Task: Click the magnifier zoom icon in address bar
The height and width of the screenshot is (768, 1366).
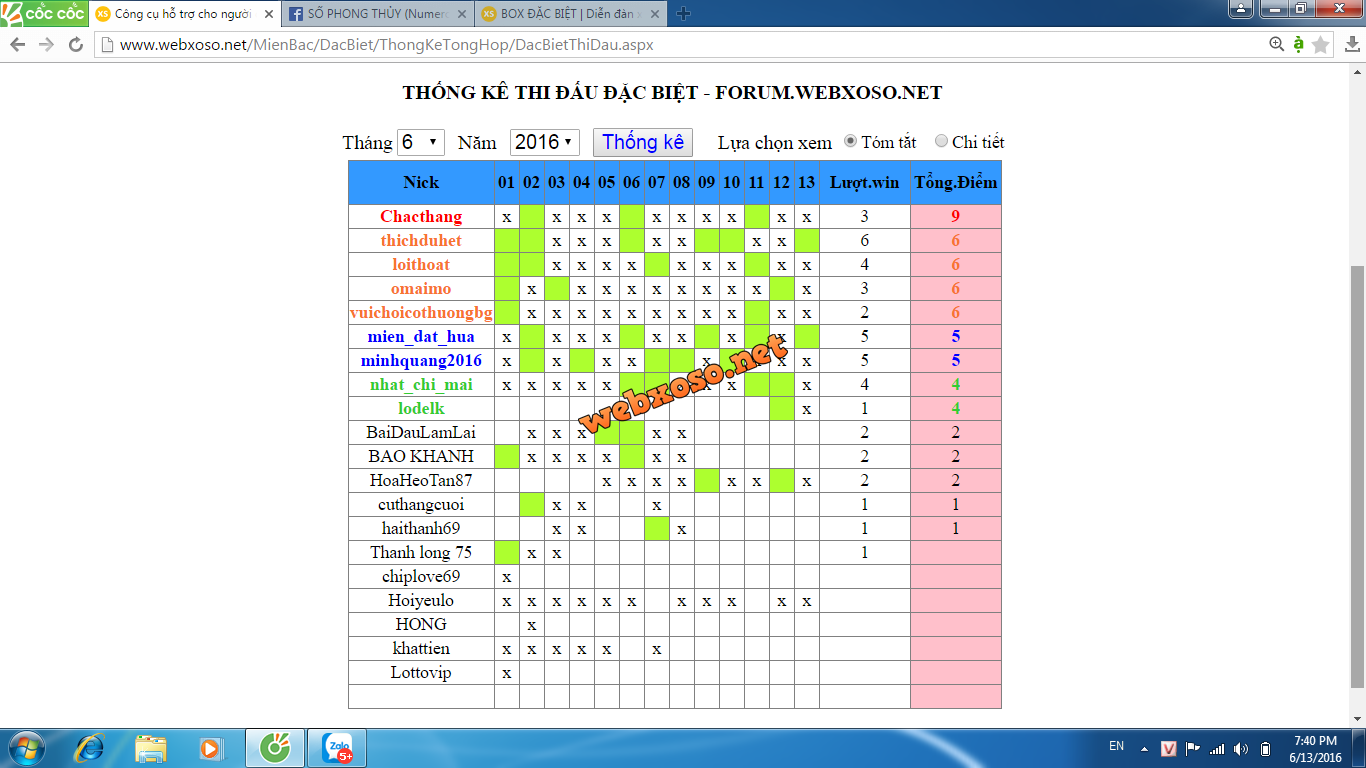Action: click(1276, 45)
